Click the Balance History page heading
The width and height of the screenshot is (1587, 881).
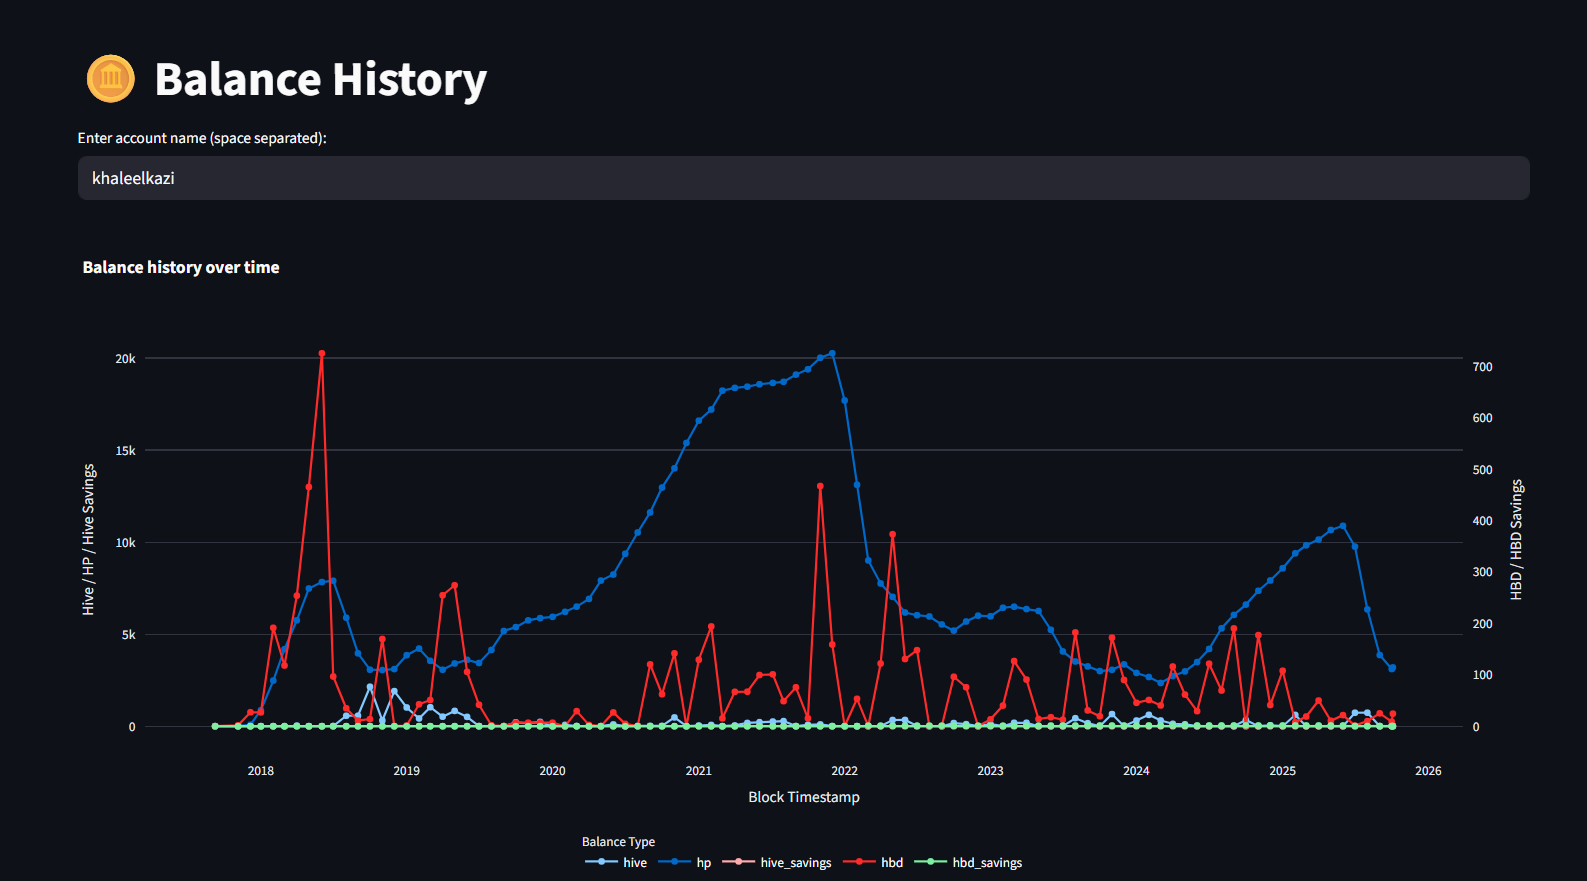320,80
